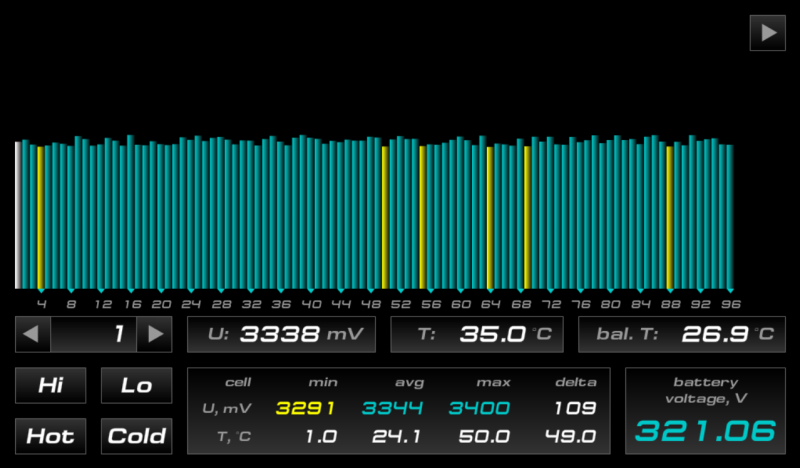
Task: Tap the Hot button
Action: click(50, 436)
